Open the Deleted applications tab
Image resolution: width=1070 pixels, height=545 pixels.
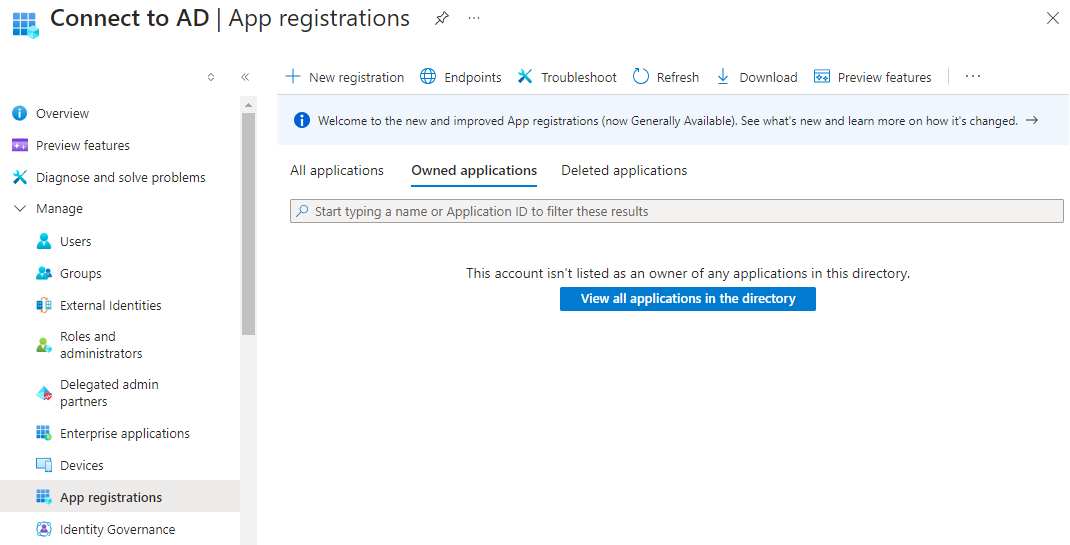pyautogui.click(x=624, y=171)
